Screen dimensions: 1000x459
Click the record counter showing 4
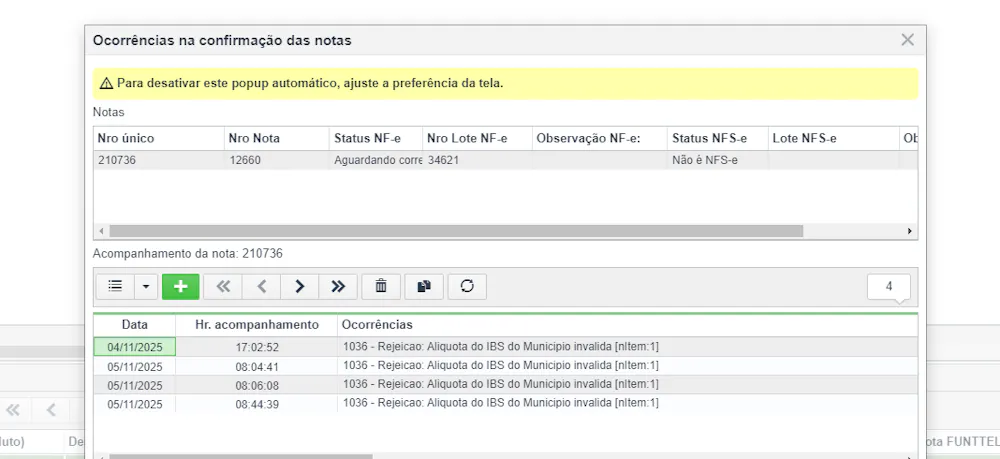pos(888,287)
